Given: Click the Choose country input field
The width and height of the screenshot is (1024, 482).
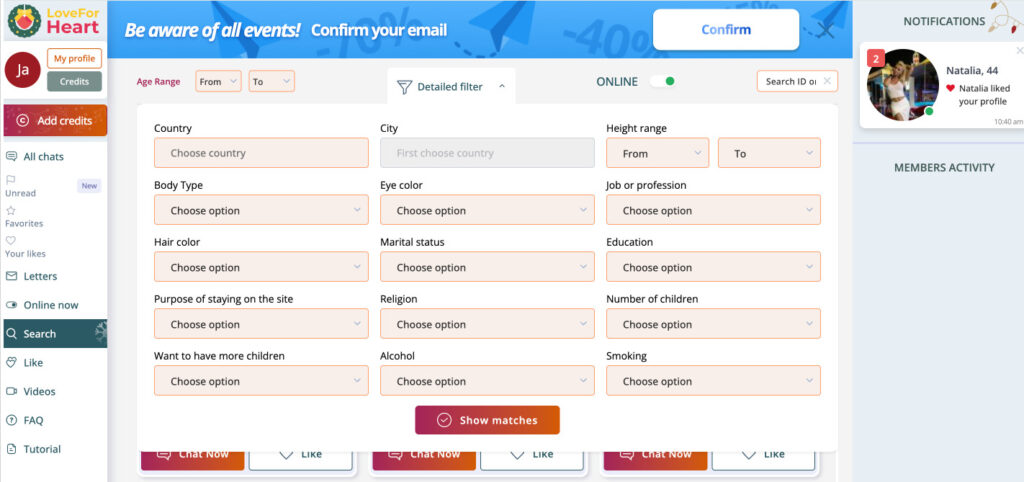Looking at the screenshot, I should pyautogui.click(x=261, y=153).
